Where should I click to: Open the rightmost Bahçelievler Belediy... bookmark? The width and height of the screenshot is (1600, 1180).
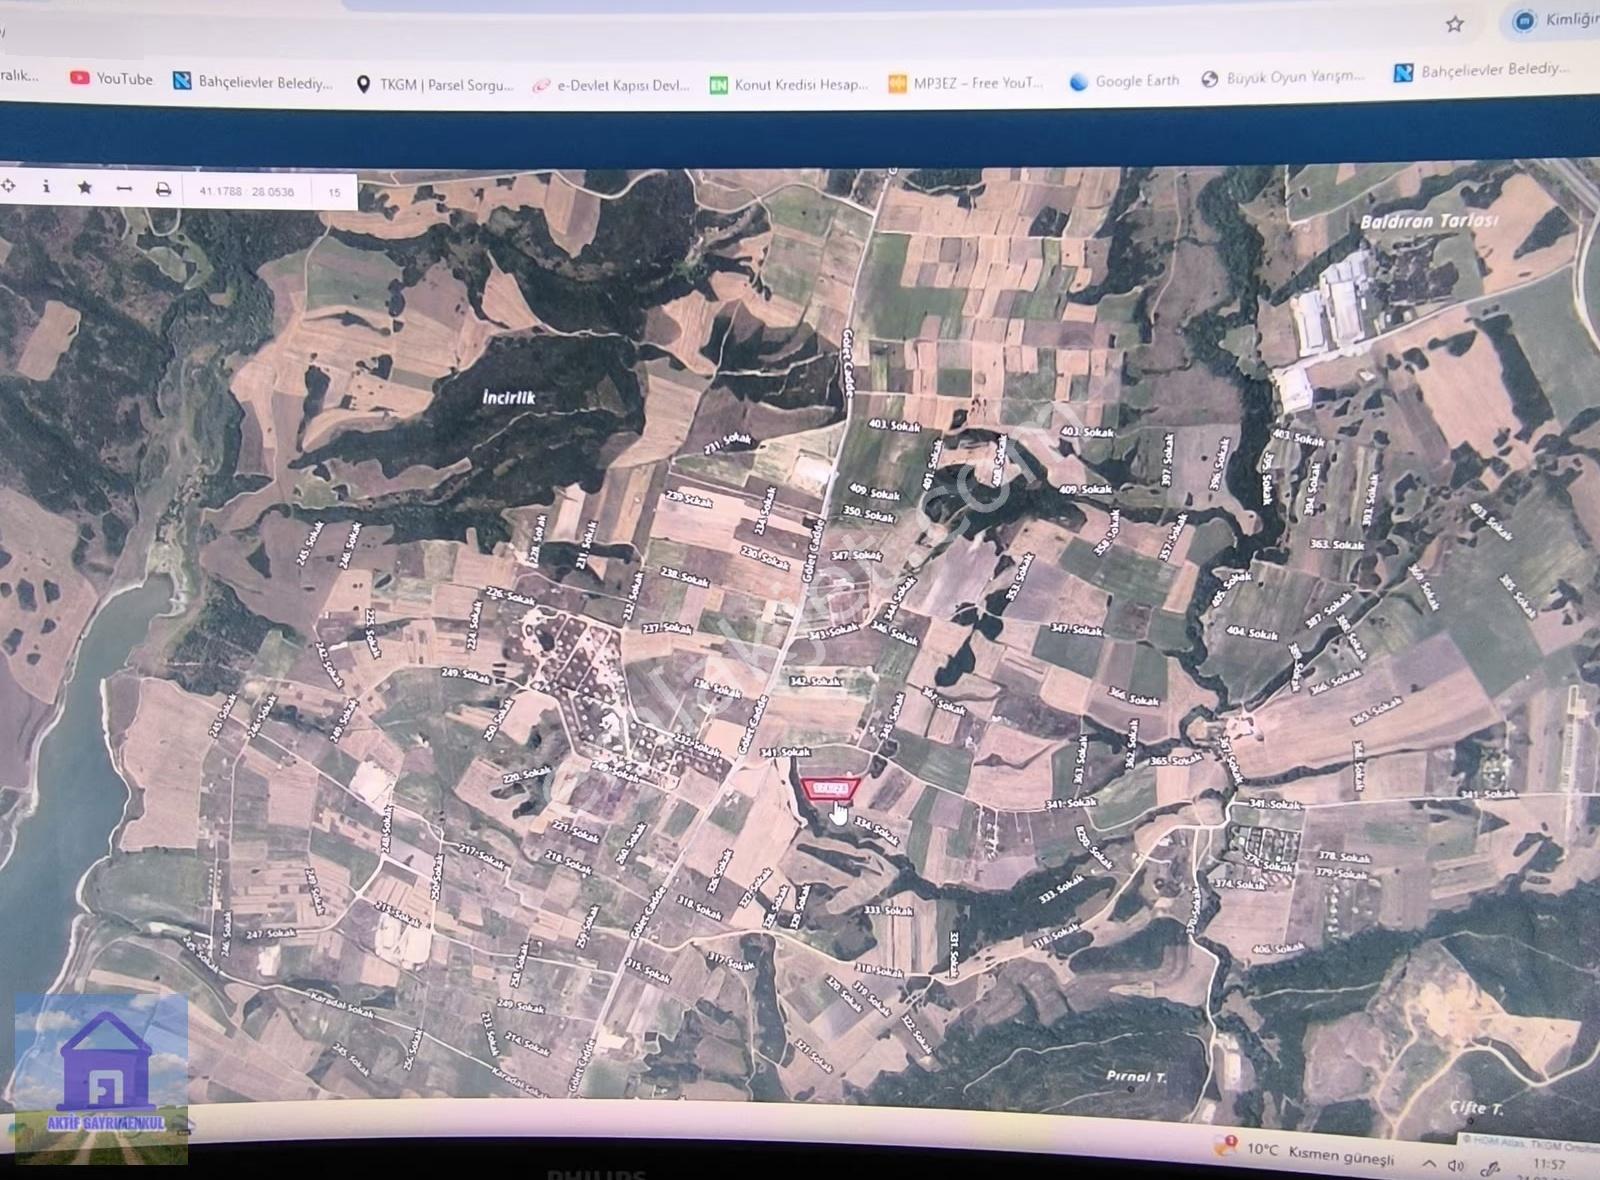(1482, 71)
